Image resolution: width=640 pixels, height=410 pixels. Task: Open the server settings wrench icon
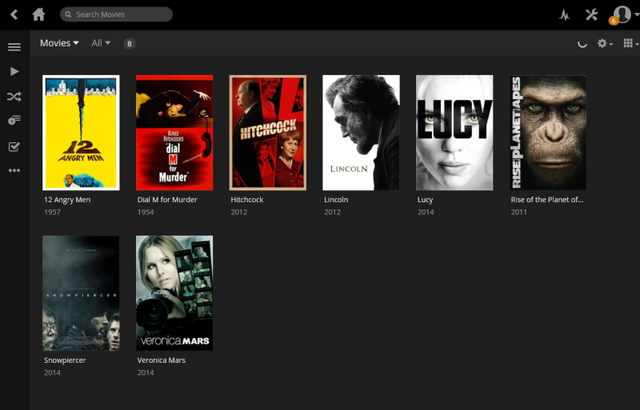[x=591, y=15]
